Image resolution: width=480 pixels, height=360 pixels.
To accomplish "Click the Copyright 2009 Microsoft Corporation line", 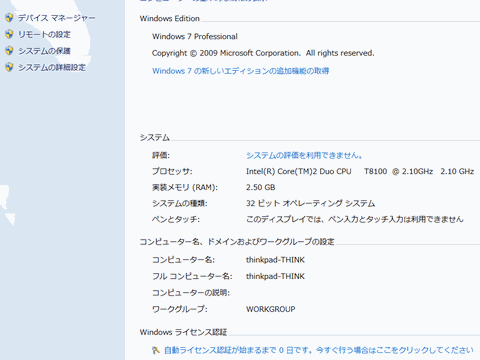I will coord(263,53).
